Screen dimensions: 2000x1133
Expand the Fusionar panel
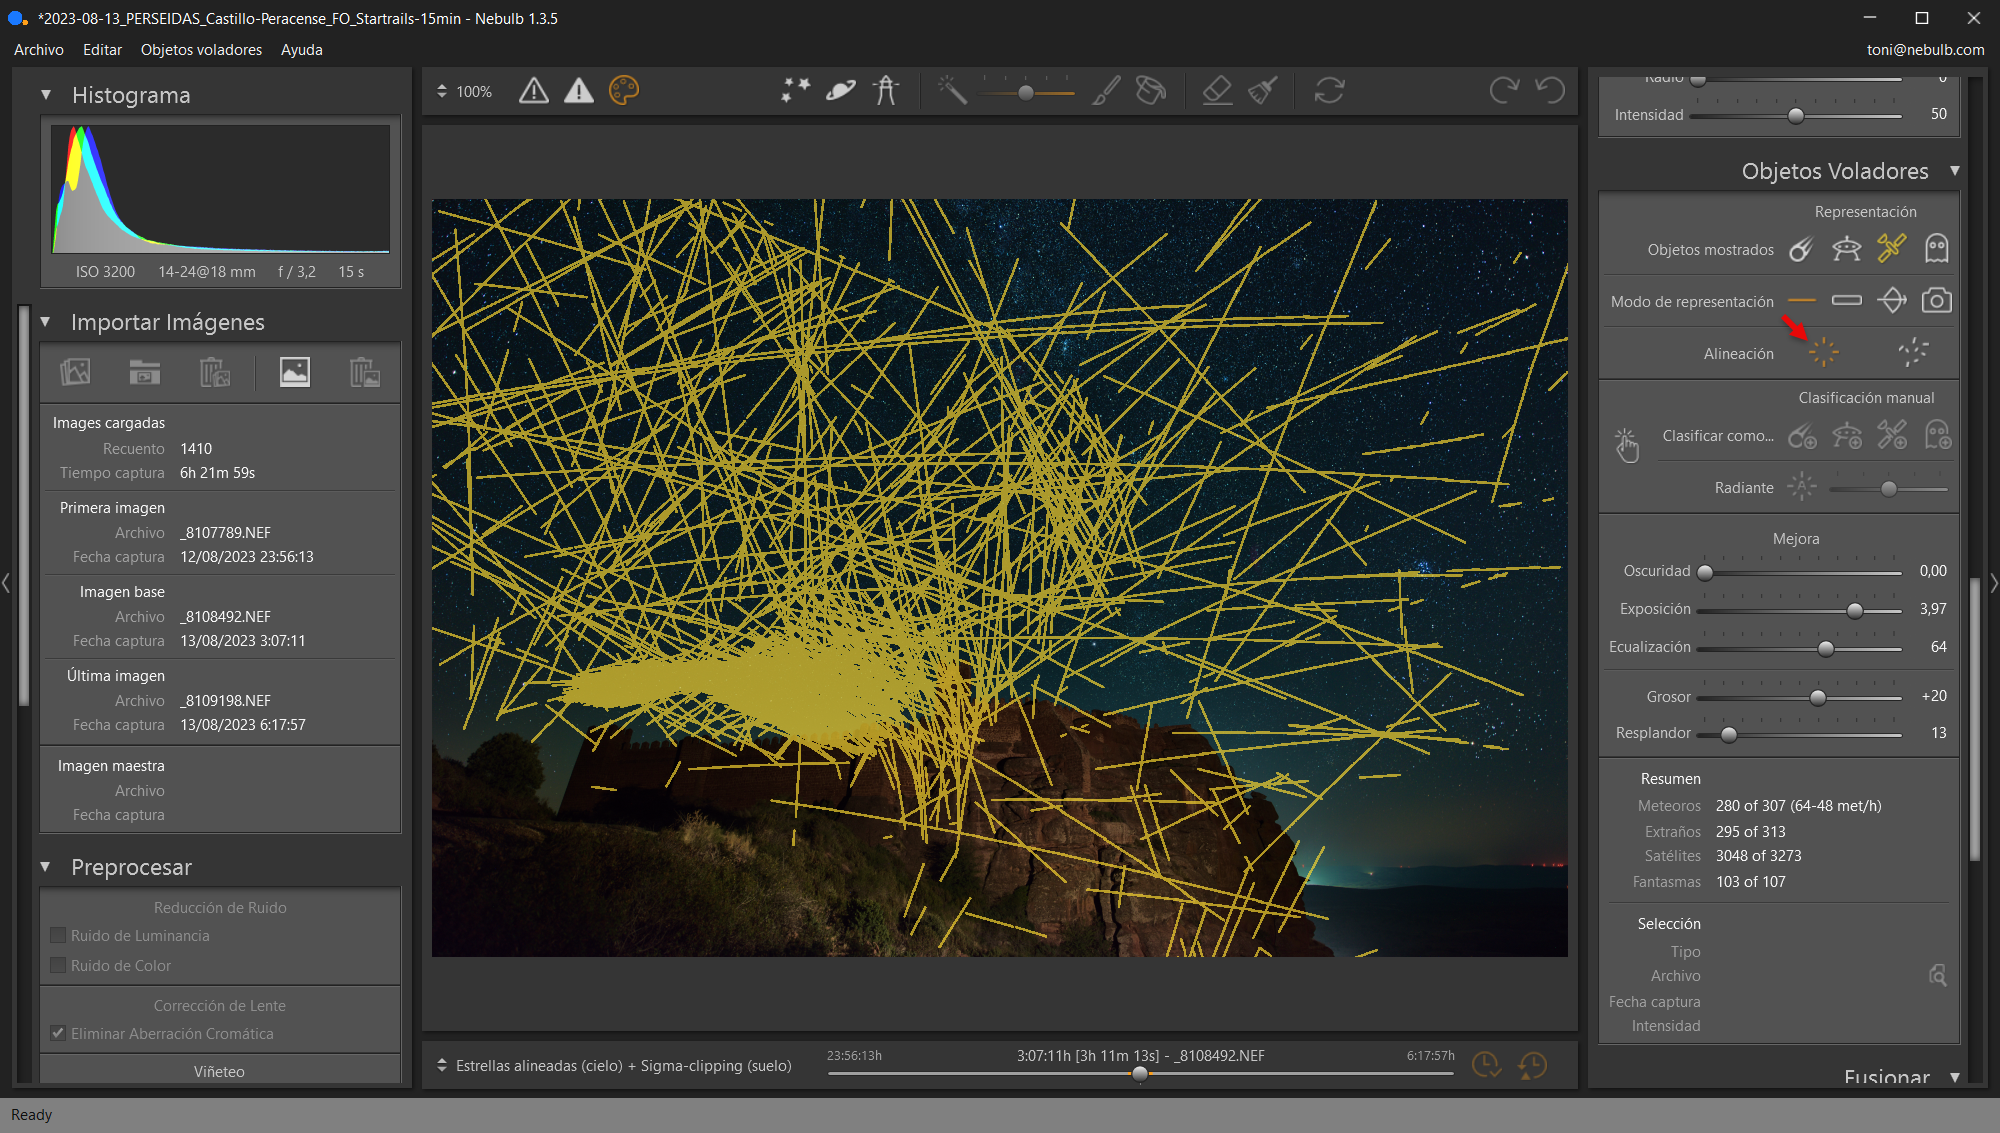click(1954, 1077)
